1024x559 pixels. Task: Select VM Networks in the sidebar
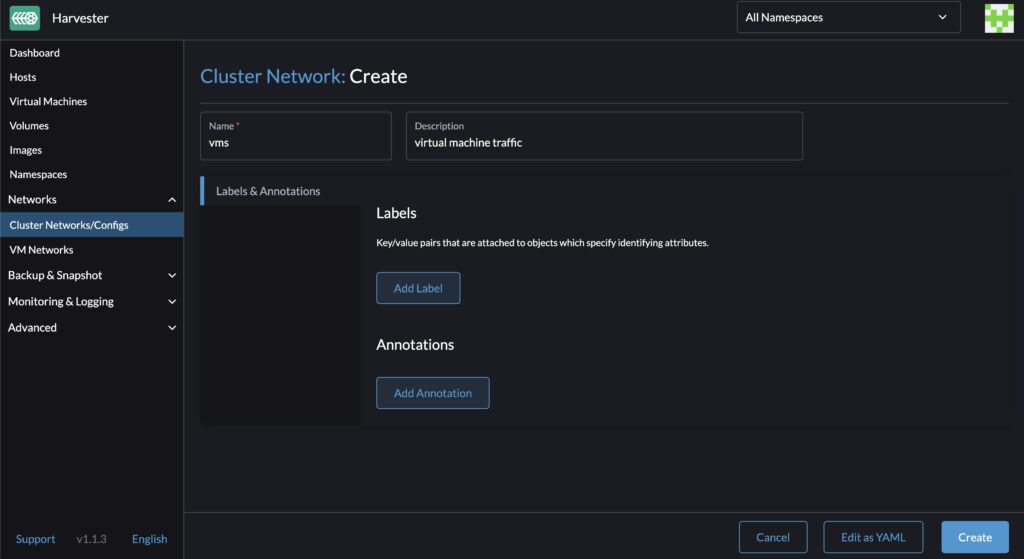pos(41,250)
